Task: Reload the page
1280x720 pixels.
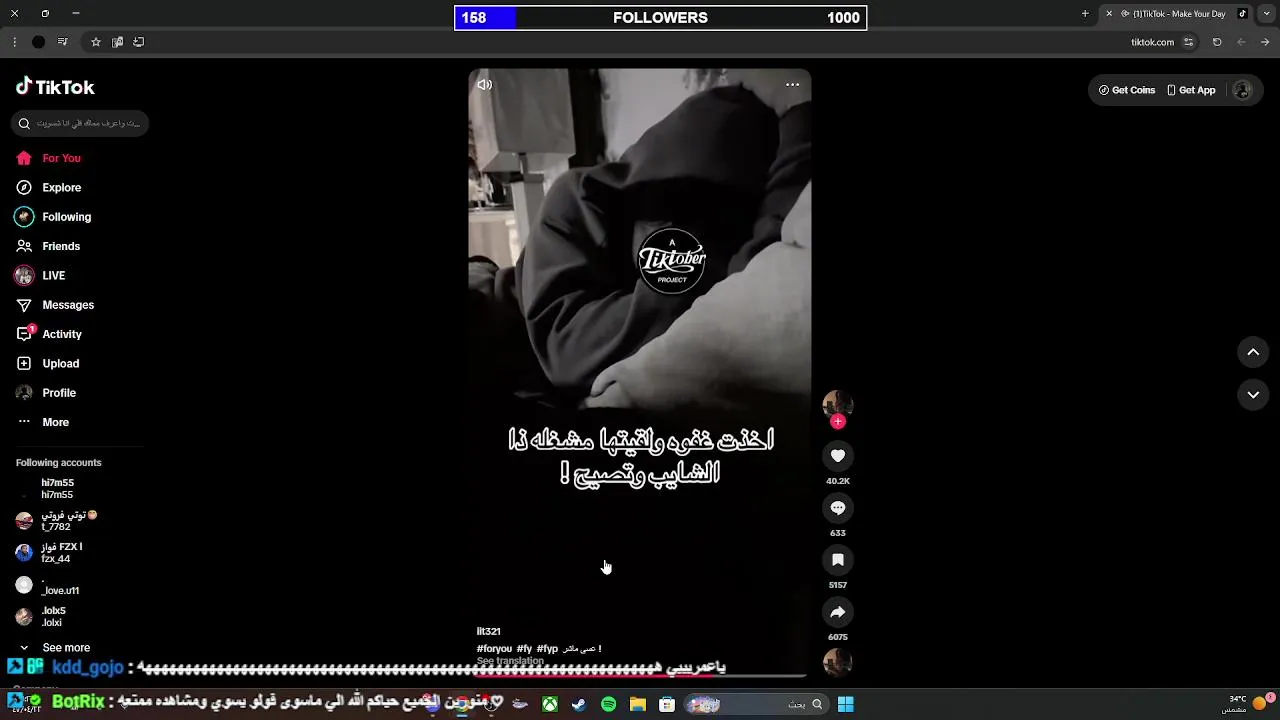Action: pyautogui.click(x=1217, y=42)
